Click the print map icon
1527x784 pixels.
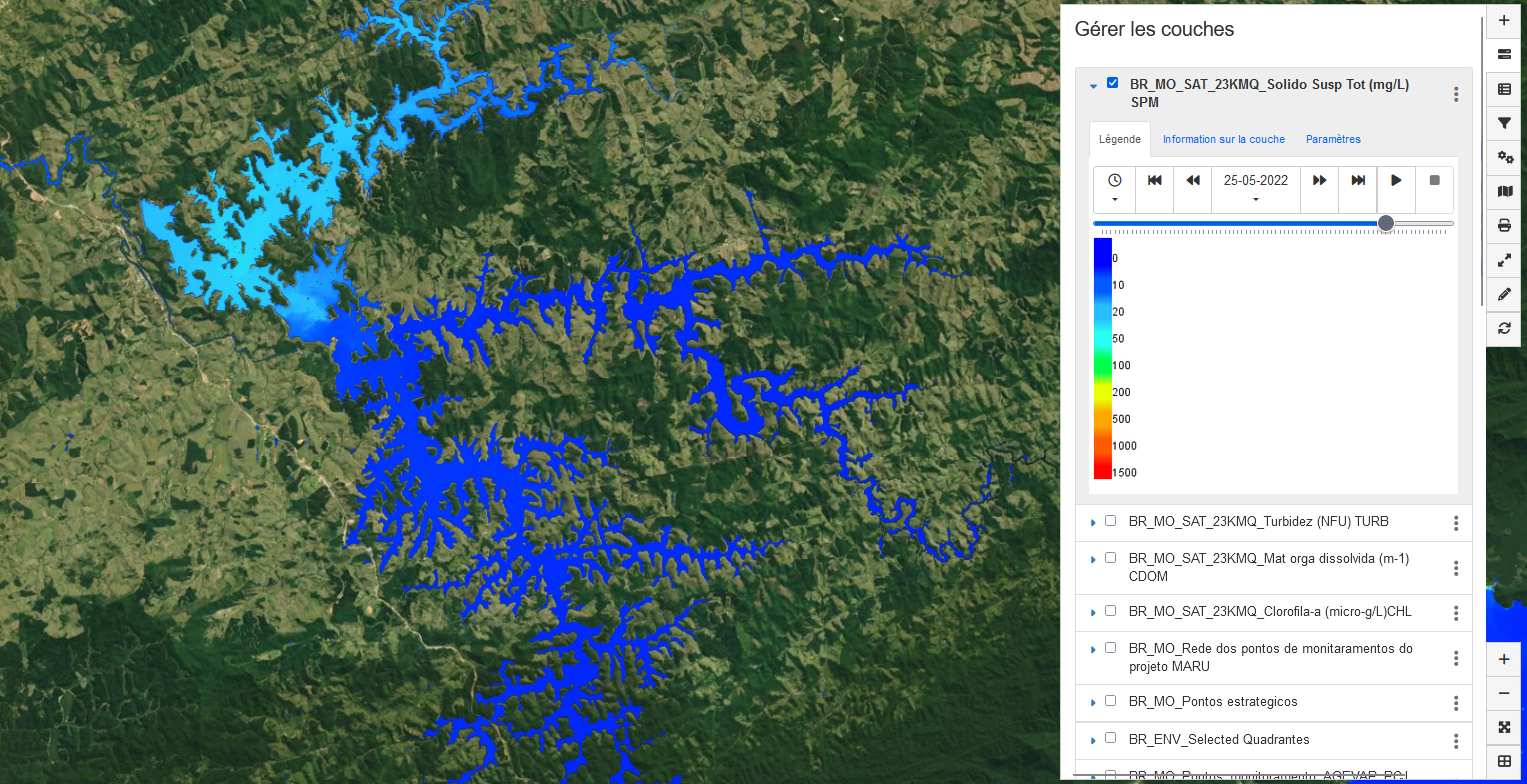[x=1504, y=225]
